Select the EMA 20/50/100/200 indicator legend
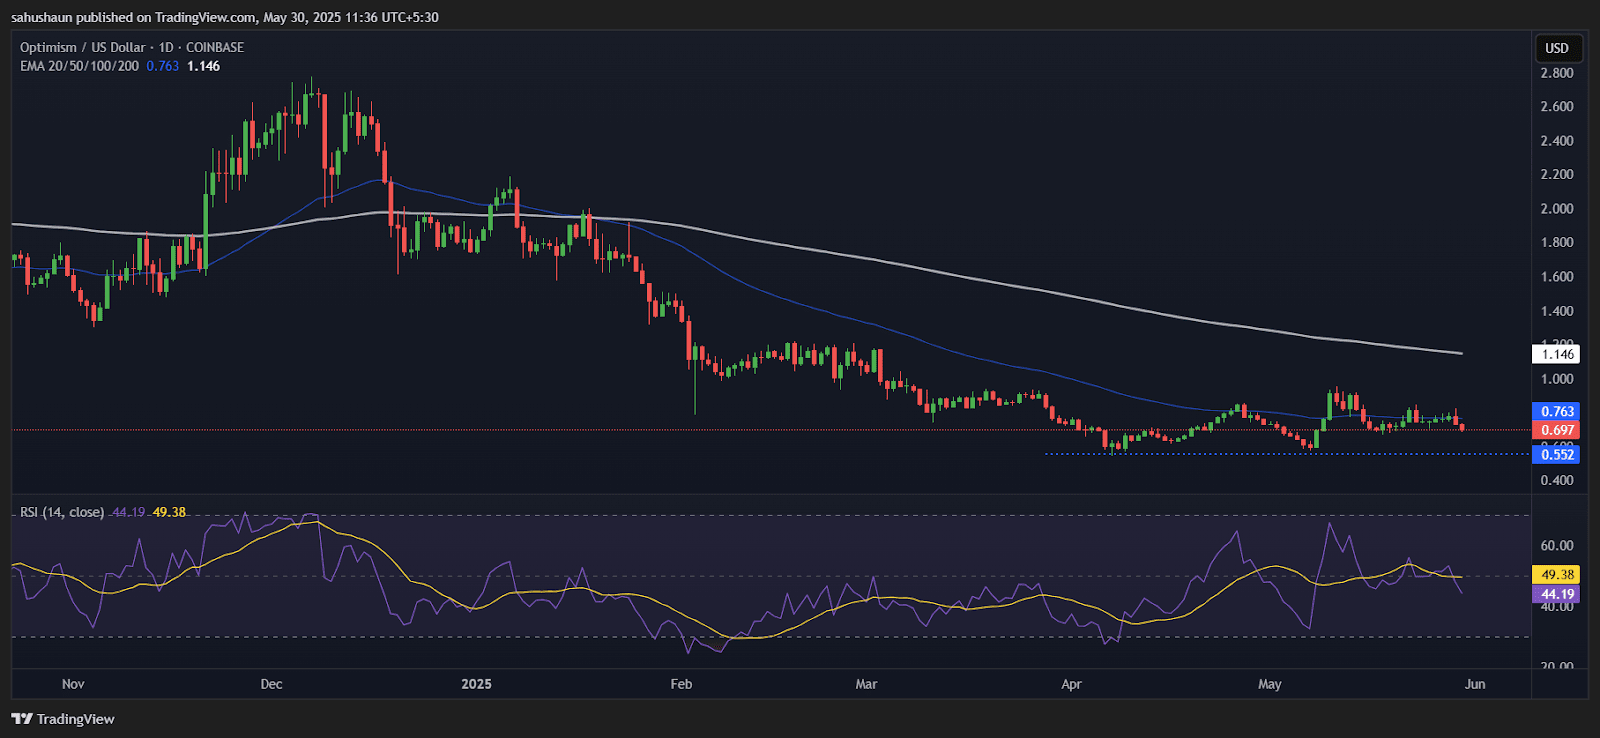The width and height of the screenshot is (1600, 738). point(79,66)
